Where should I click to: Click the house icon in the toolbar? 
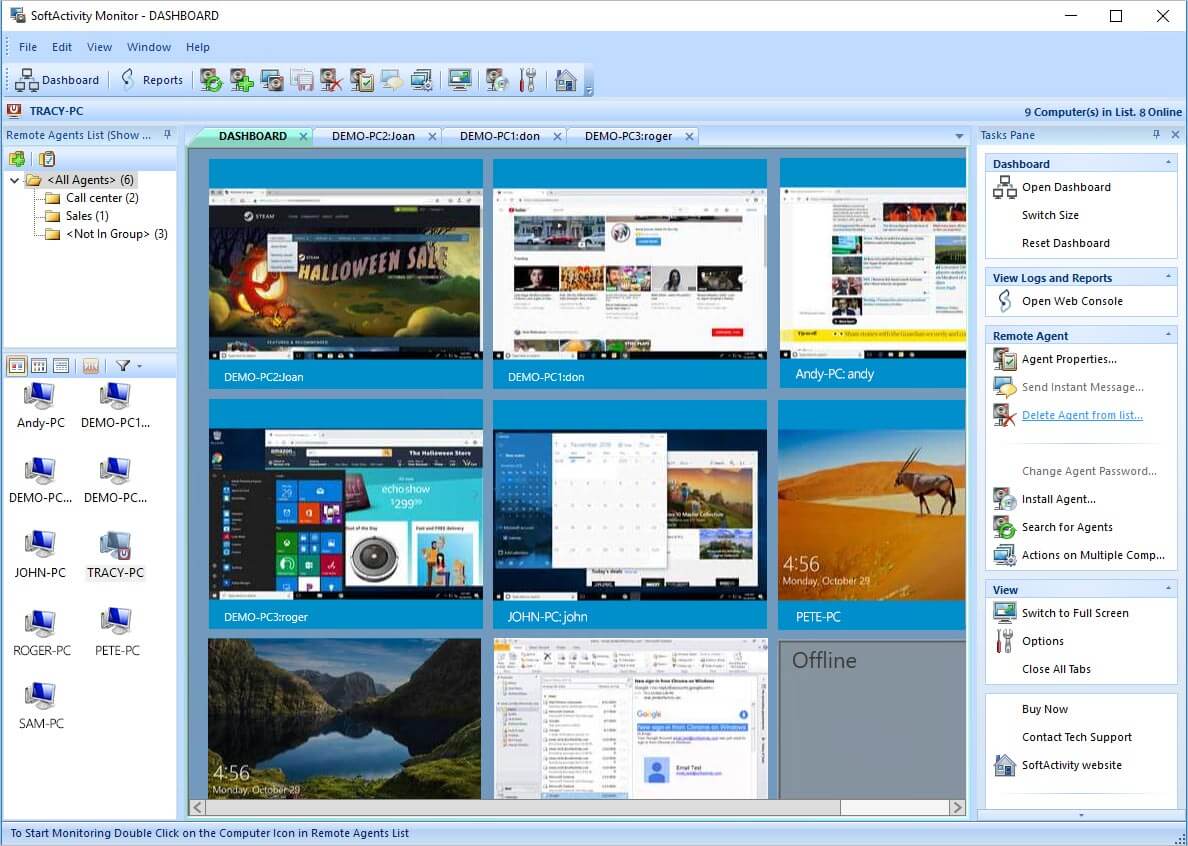coord(566,80)
